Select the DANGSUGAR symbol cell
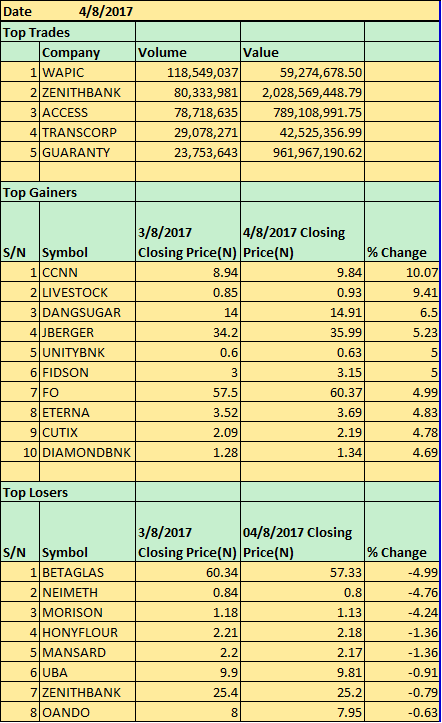442x723 pixels. [88, 312]
